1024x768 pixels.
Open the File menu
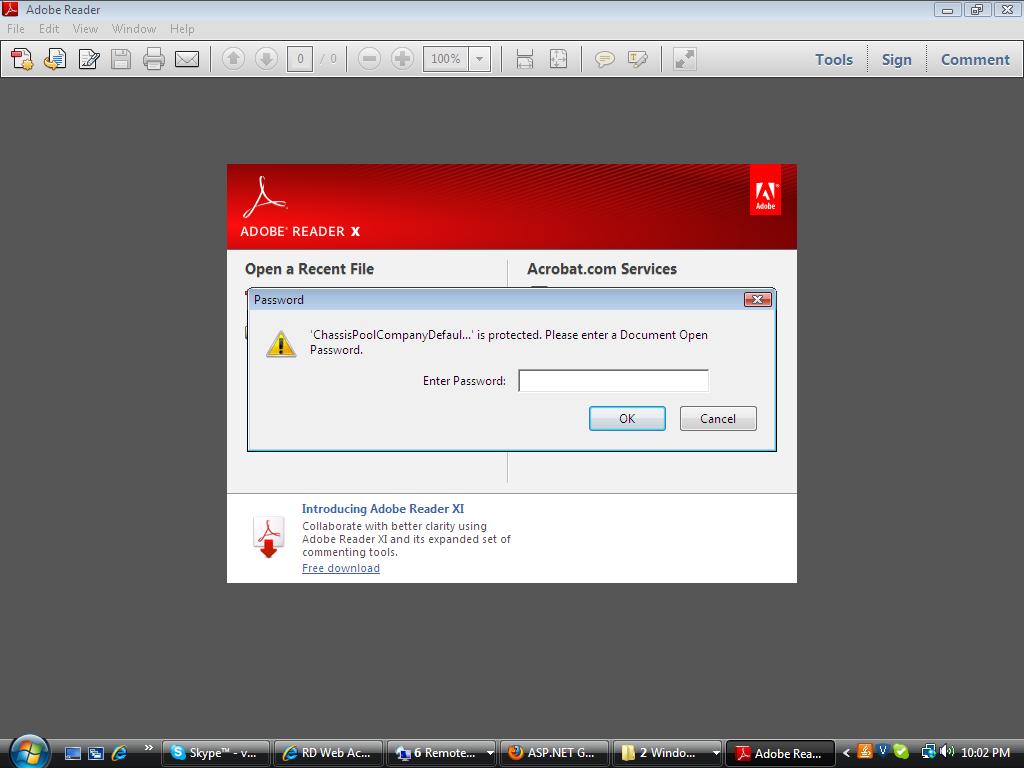point(16,29)
